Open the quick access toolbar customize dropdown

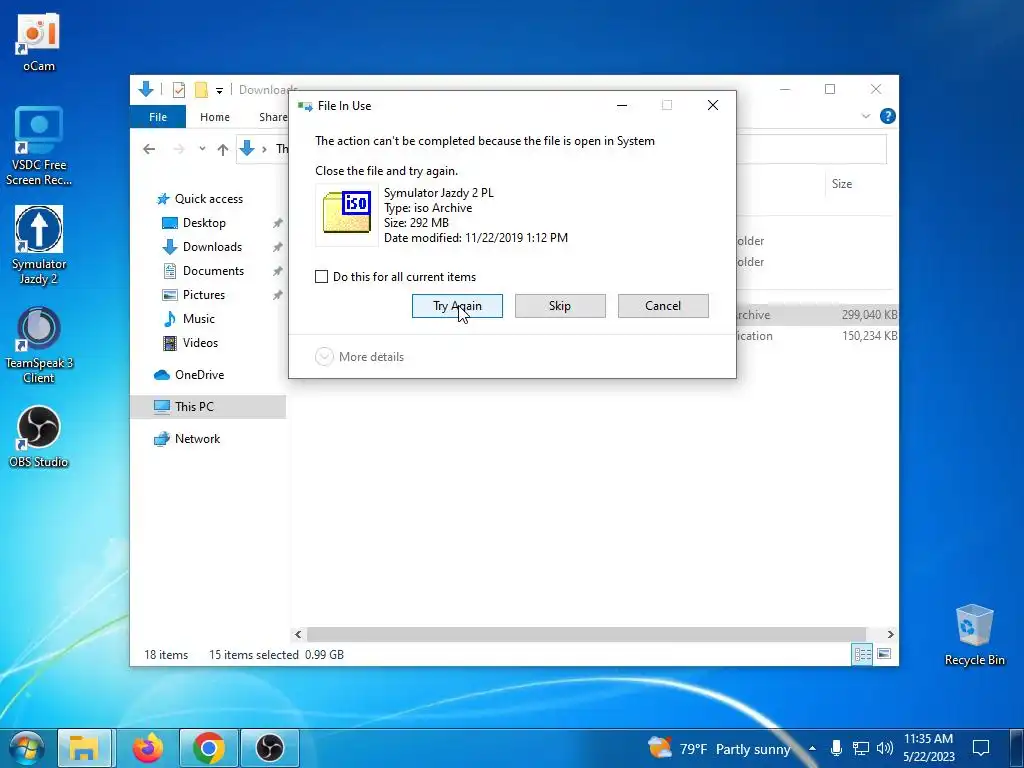tap(219, 91)
